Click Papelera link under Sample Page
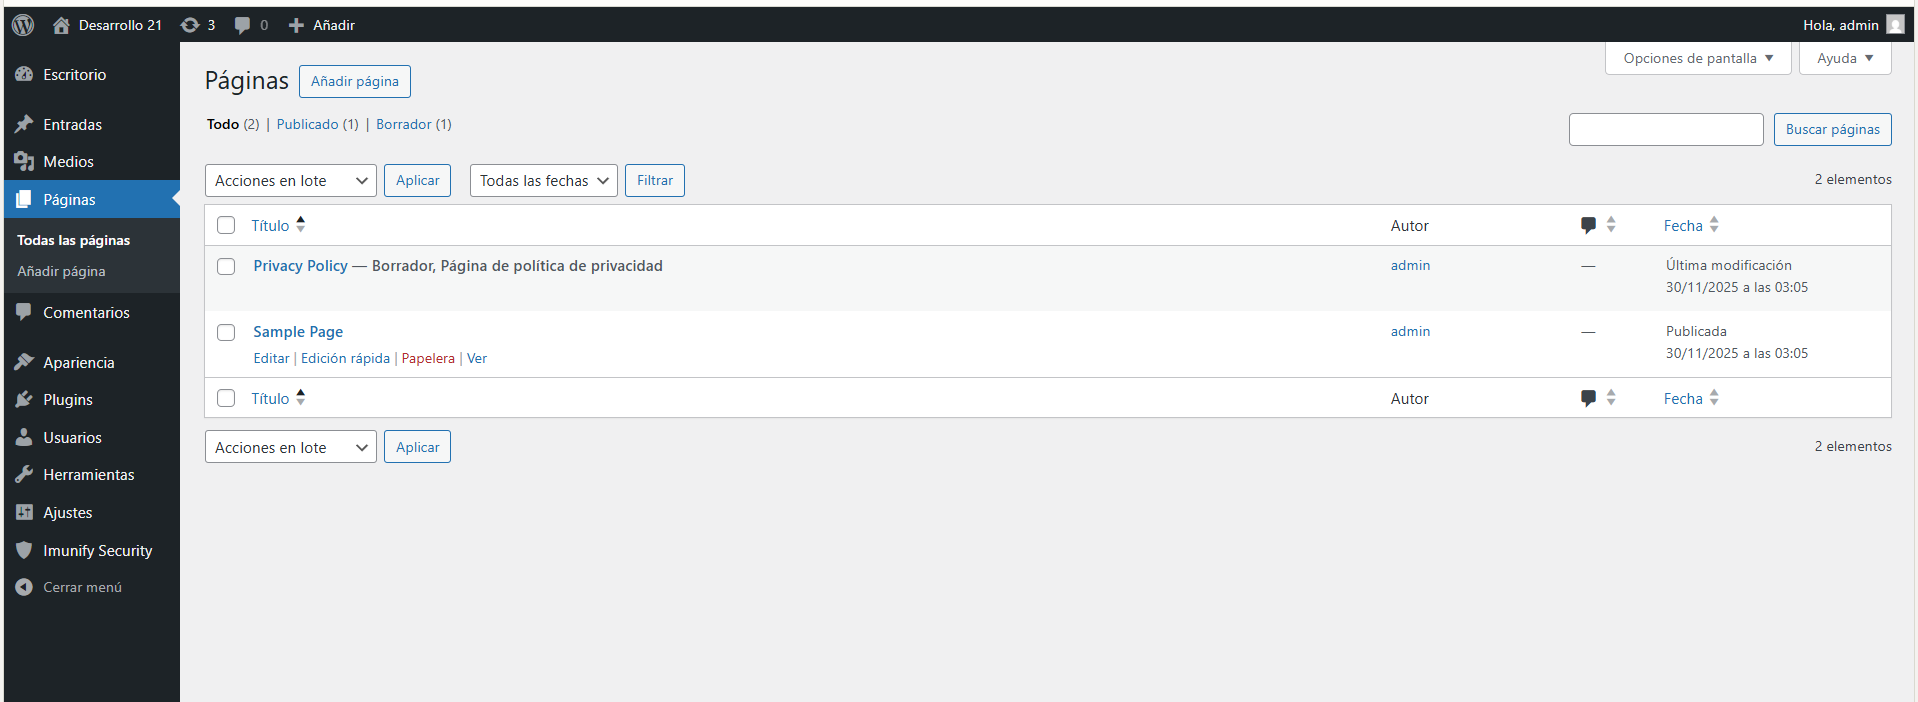1918x702 pixels. 428,359
